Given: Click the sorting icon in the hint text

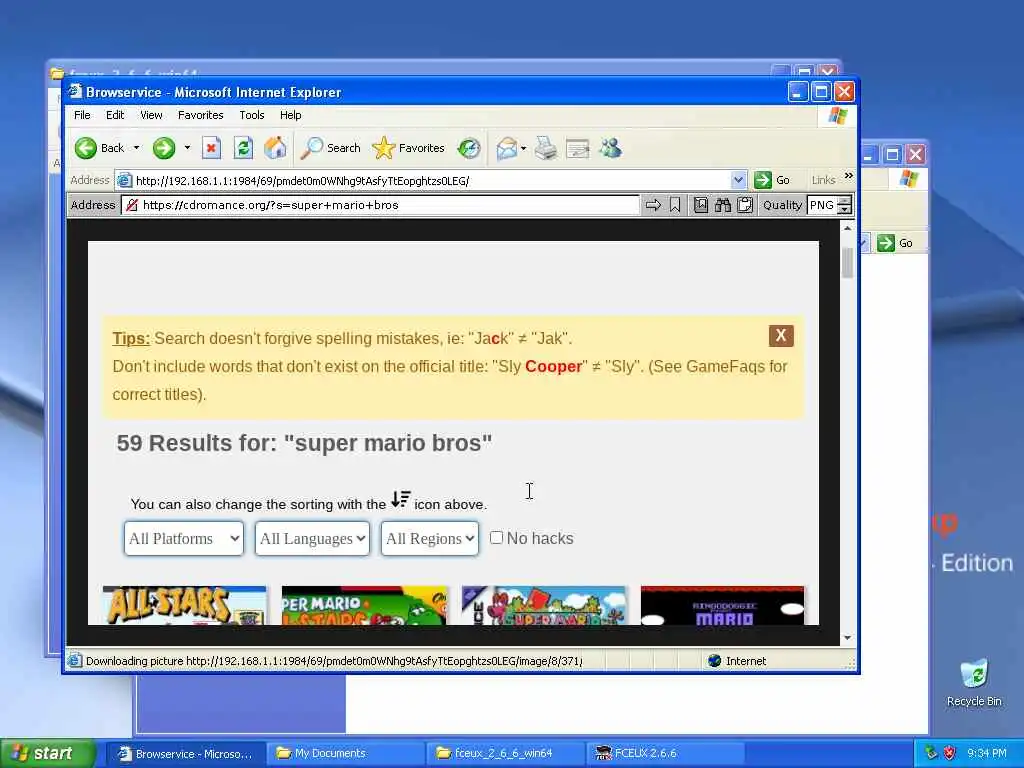Looking at the screenshot, I should pos(400,500).
